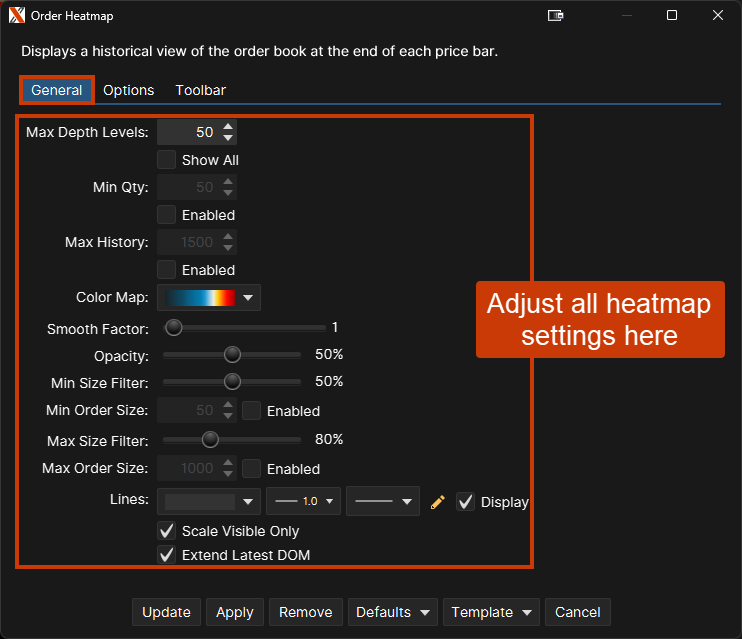742x639 pixels.
Task: Toggle Extend Latest DOM checkbox
Action: 167,555
